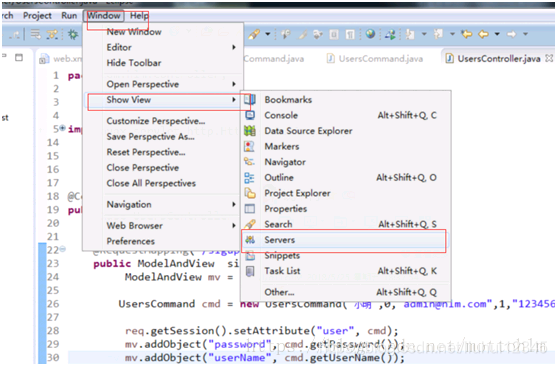This screenshot has height=366, width=557.
Task: Click code line 30 cmd.getUserName()
Action: (344, 358)
